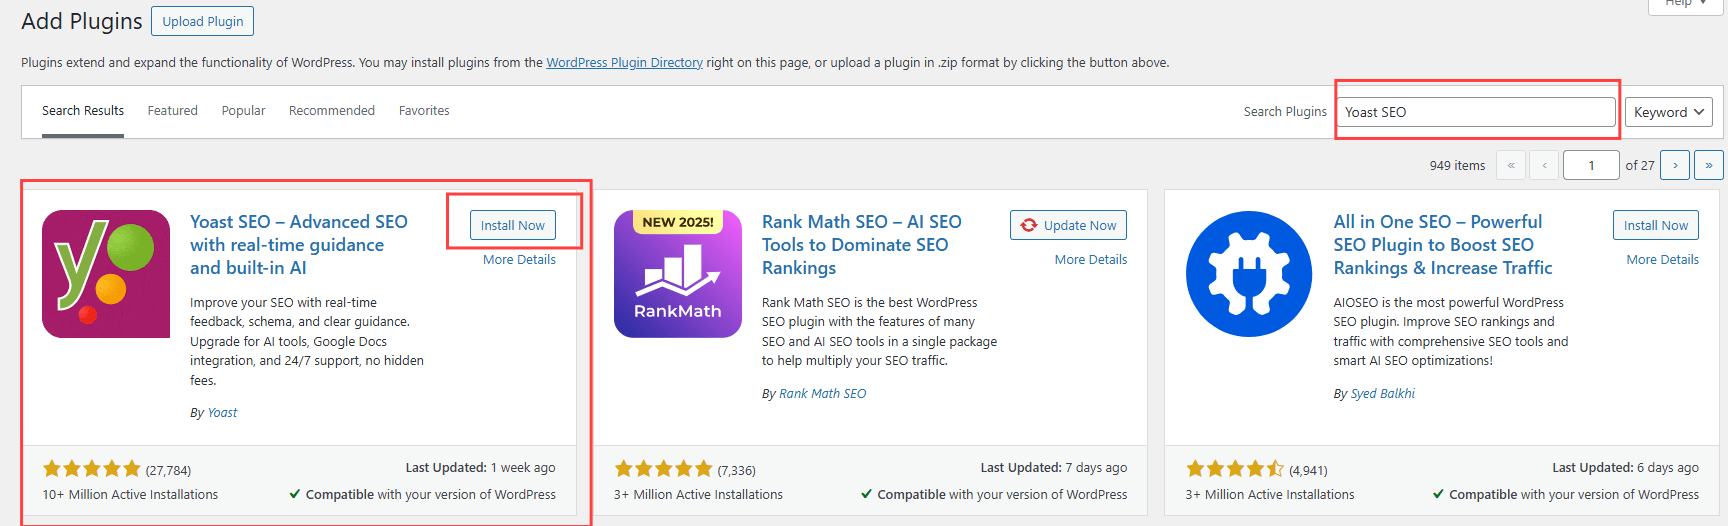Open the Favorites plugins tab
The image size is (1728, 526).
(x=424, y=111)
